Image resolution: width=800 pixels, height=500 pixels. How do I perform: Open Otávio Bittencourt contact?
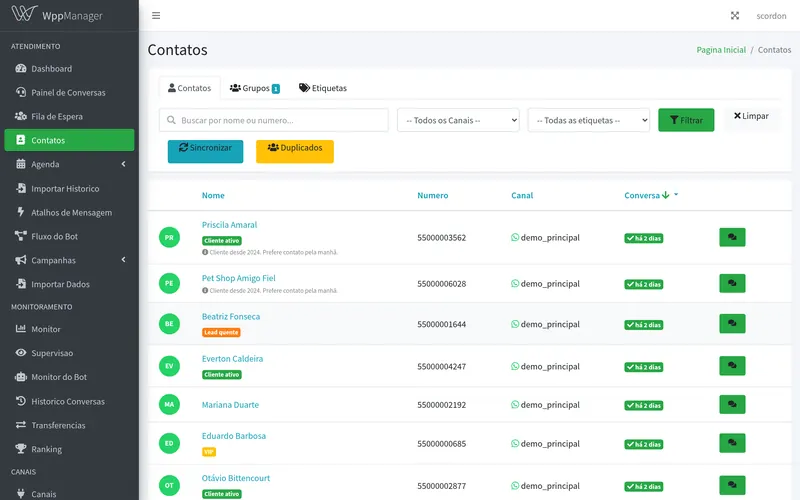coord(236,478)
